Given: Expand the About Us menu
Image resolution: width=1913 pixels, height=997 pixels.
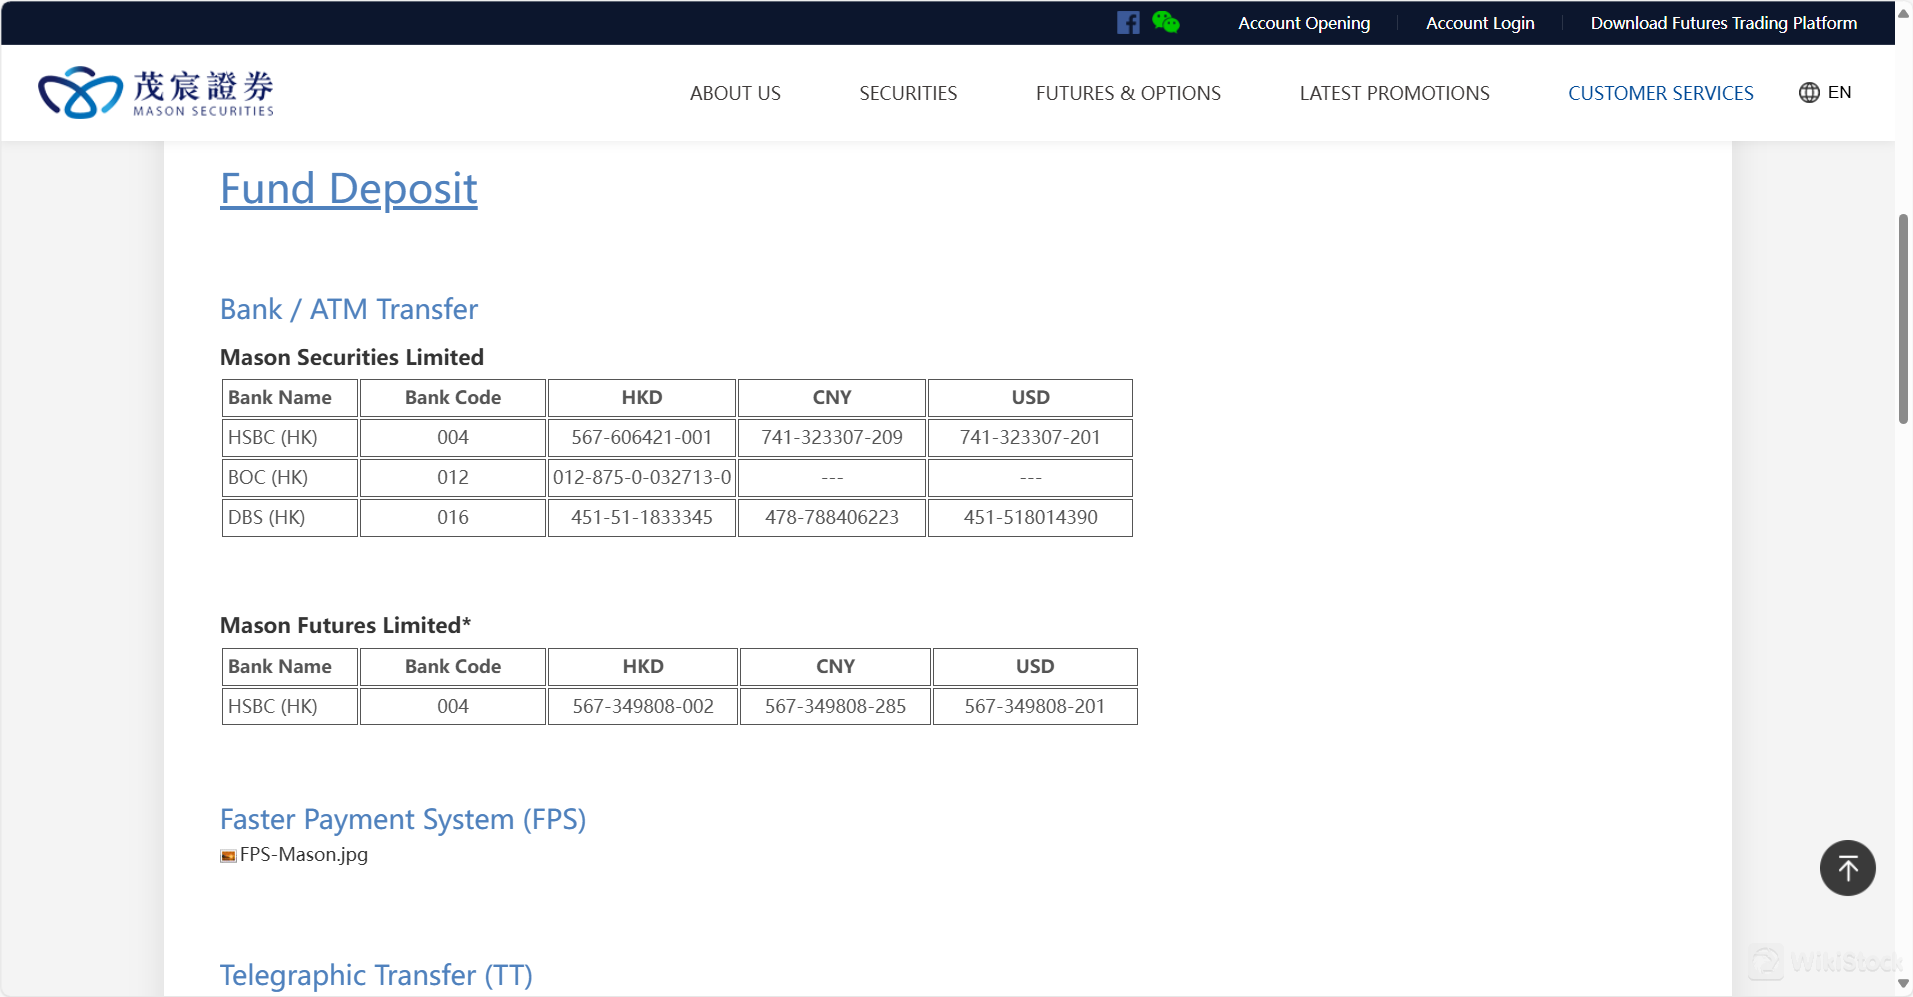Looking at the screenshot, I should 735,93.
